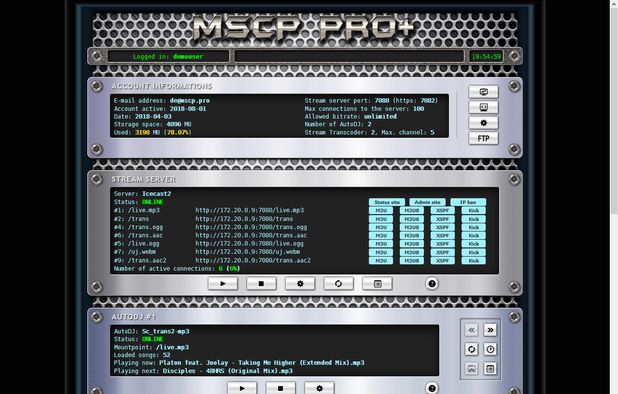Click the http://172.20.0.9:7080/uj.webm URL
618x394 pixels.
248,252
